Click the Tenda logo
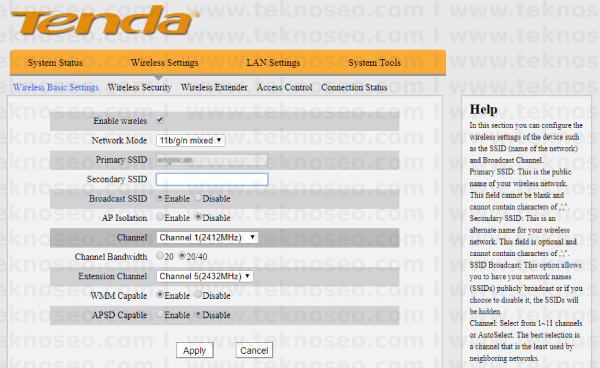The image size is (600, 368). click(105, 20)
